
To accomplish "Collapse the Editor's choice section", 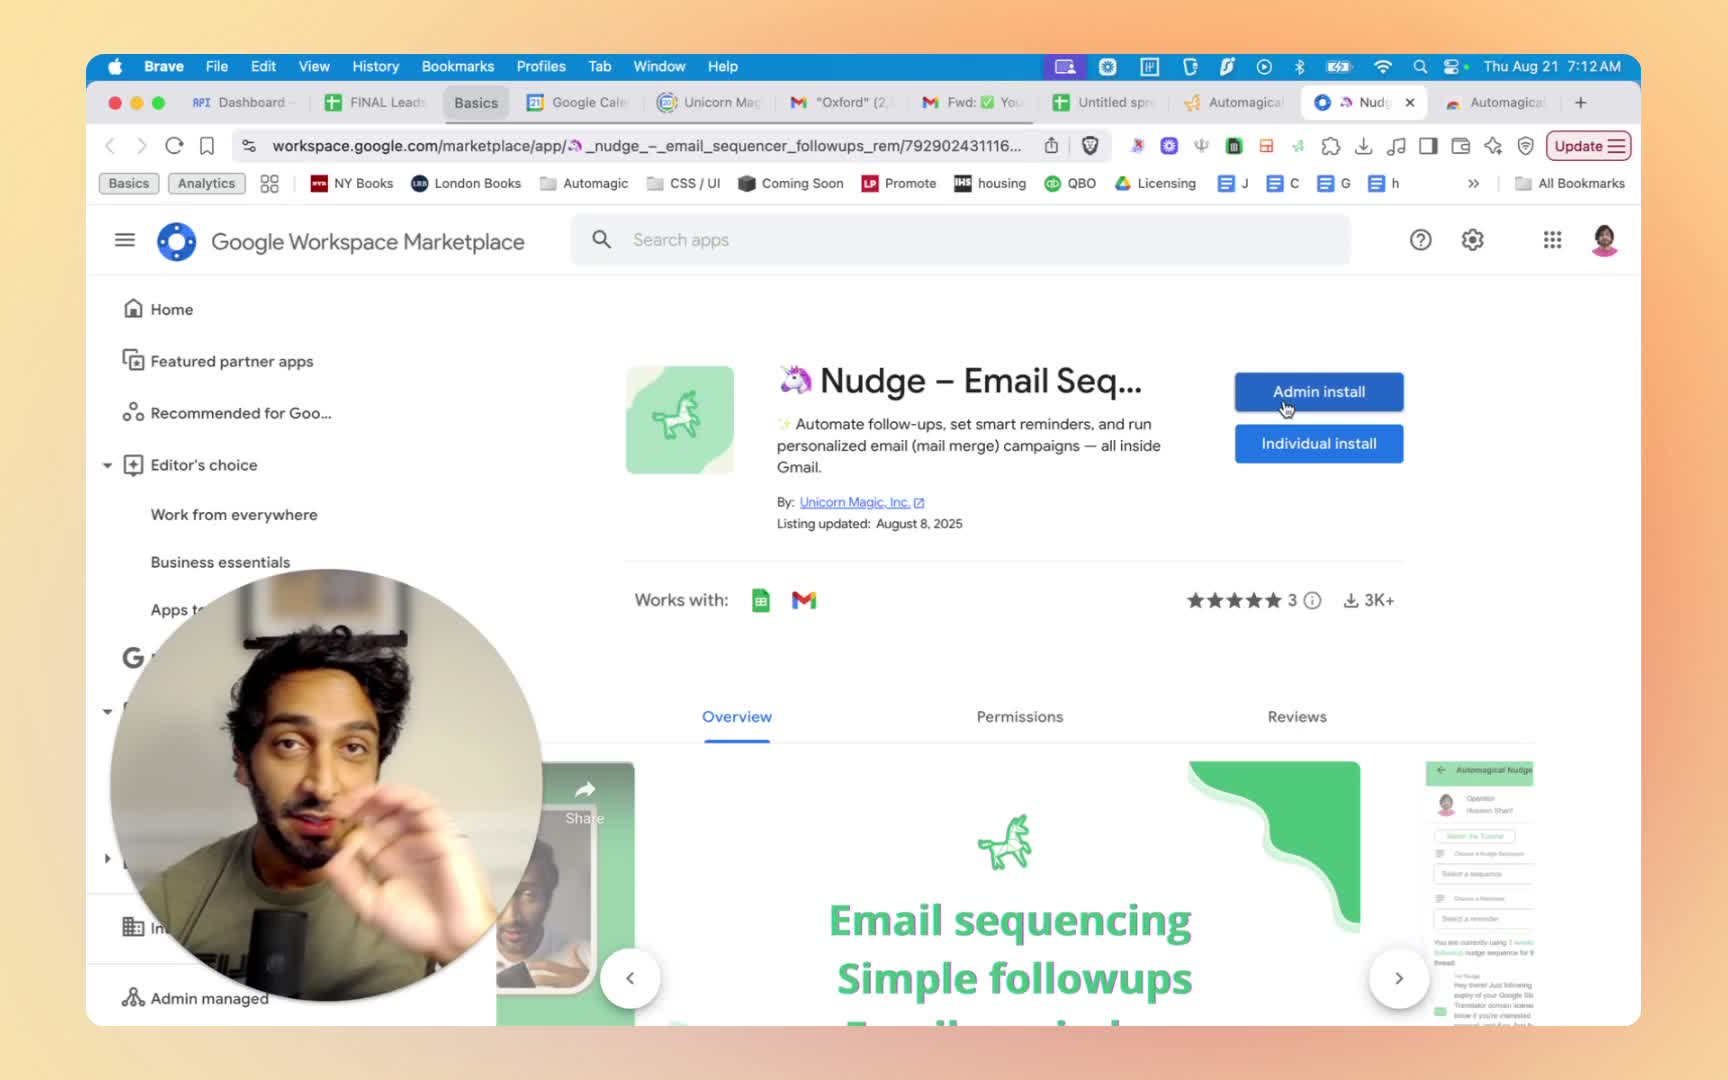I will pyautogui.click(x=107, y=465).
